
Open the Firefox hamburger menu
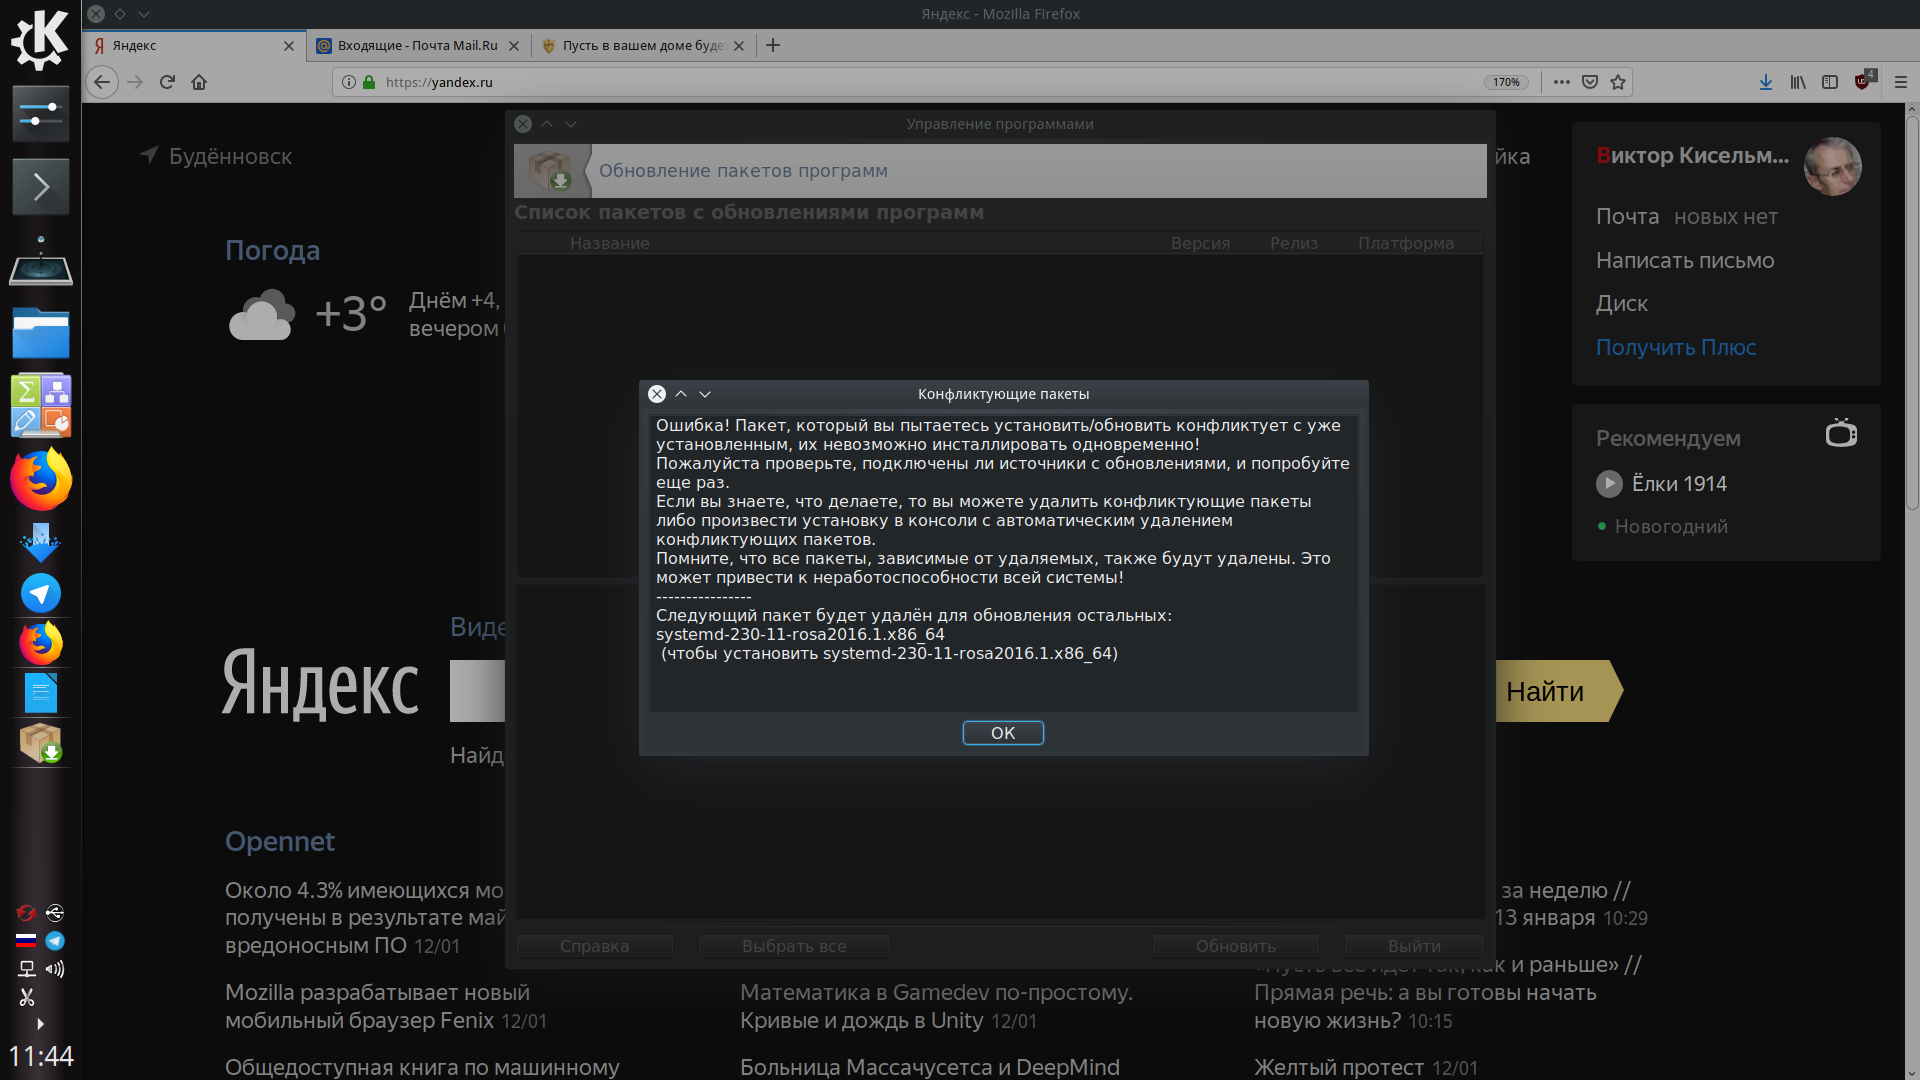[x=1901, y=82]
